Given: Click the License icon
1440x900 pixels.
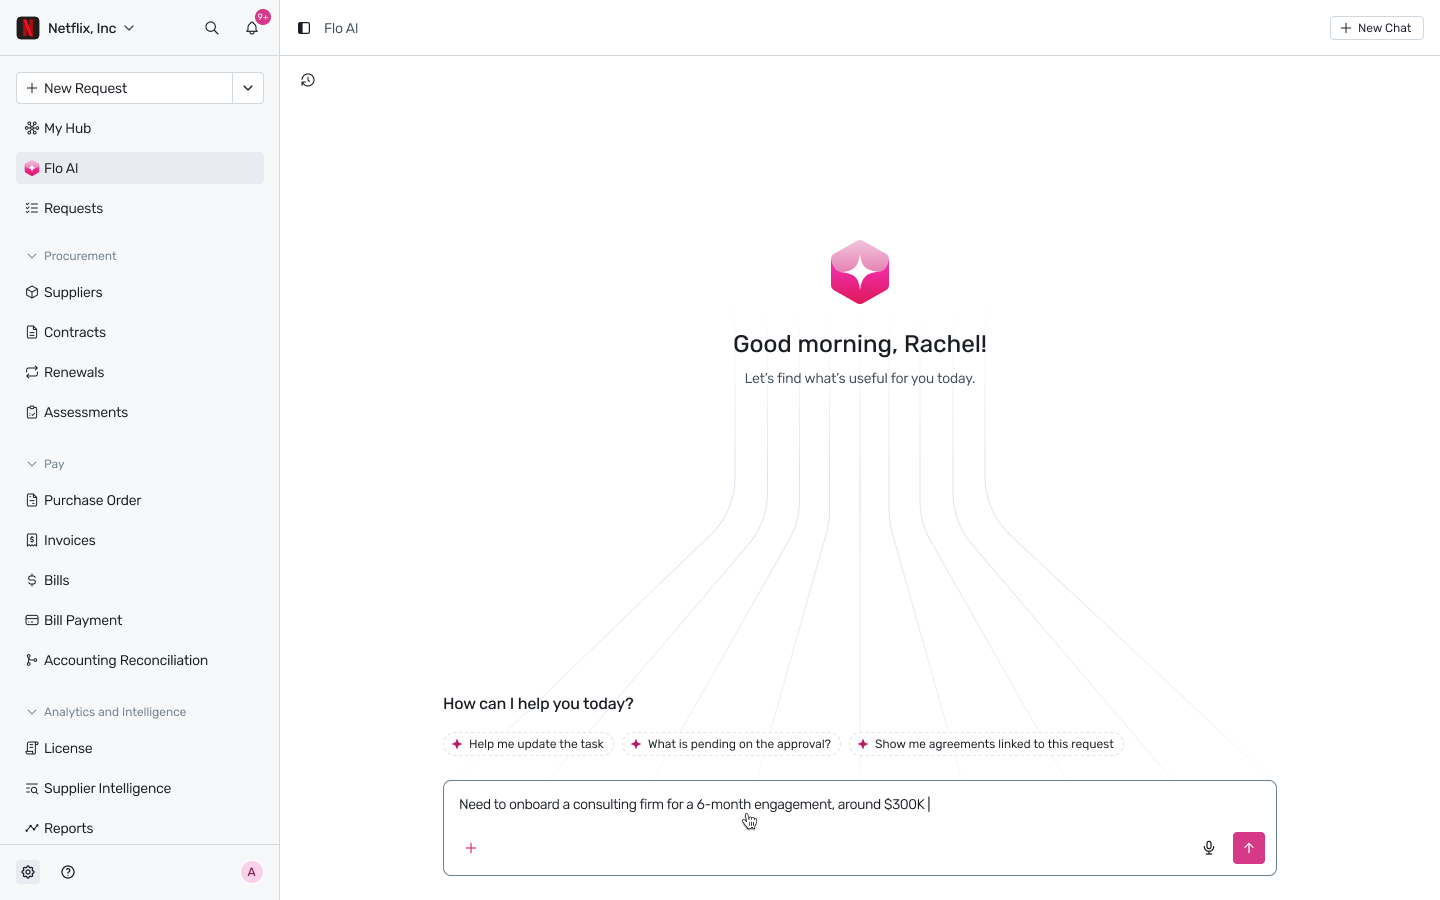Looking at the screenshot, I should pos(32,748).
